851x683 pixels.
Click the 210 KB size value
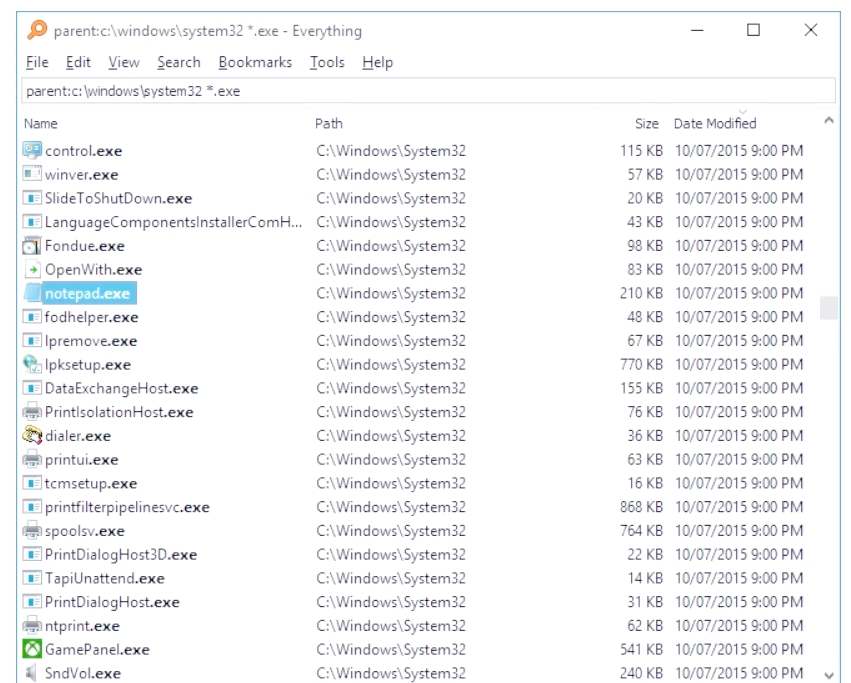coord(642,294)
